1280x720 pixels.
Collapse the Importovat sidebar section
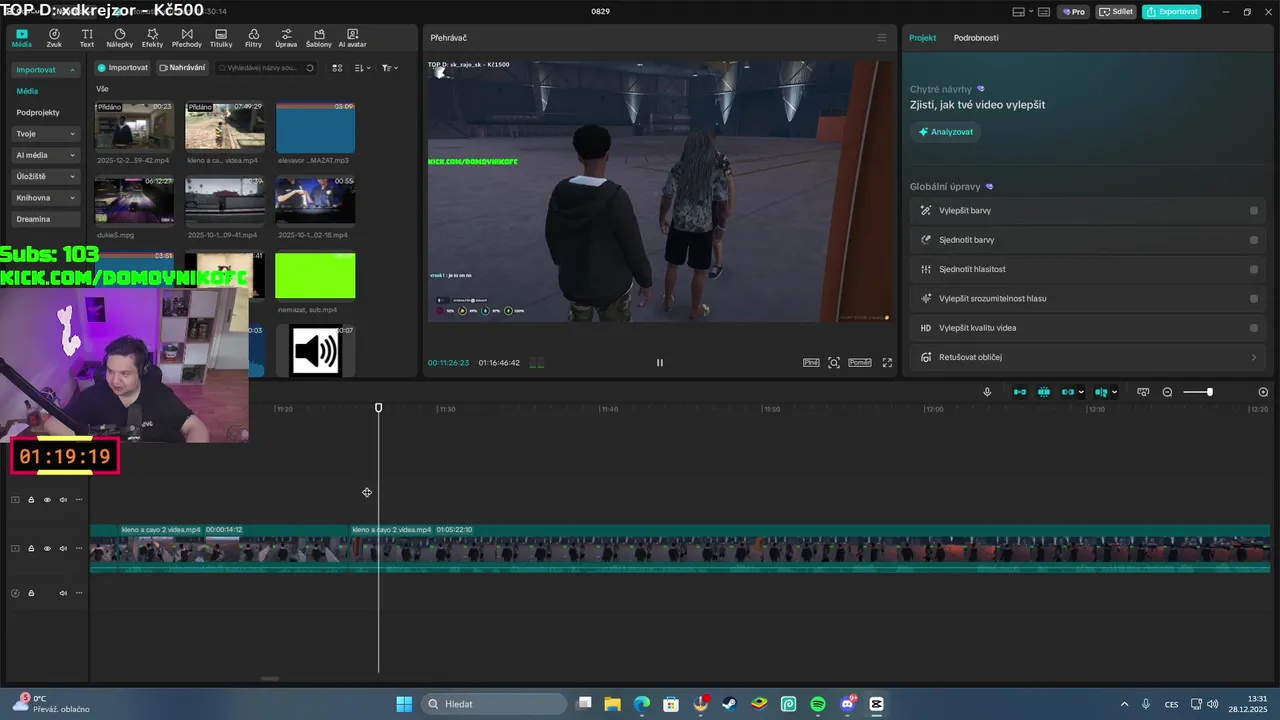pyautogui.click(x=46, y=70)
